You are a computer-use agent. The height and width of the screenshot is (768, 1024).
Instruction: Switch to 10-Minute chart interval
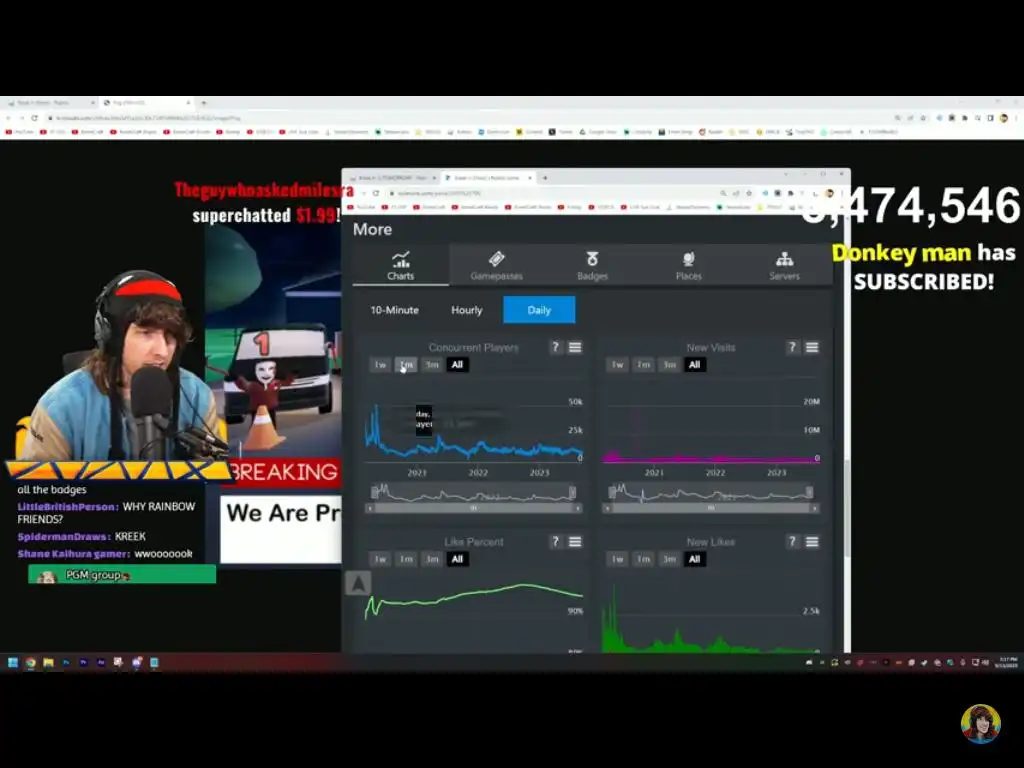[394, 310]
